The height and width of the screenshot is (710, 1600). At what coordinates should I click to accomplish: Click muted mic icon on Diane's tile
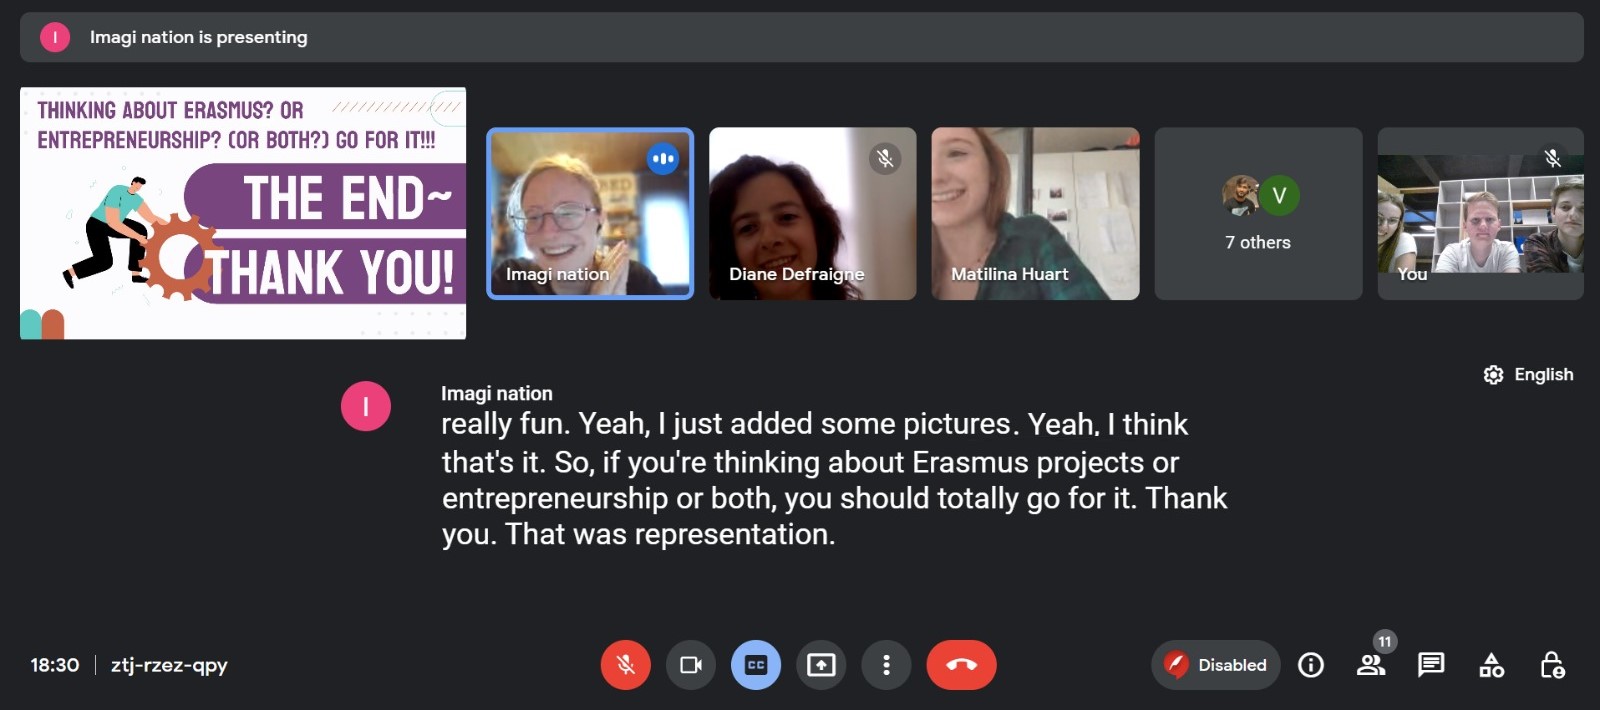click(885, 158)
